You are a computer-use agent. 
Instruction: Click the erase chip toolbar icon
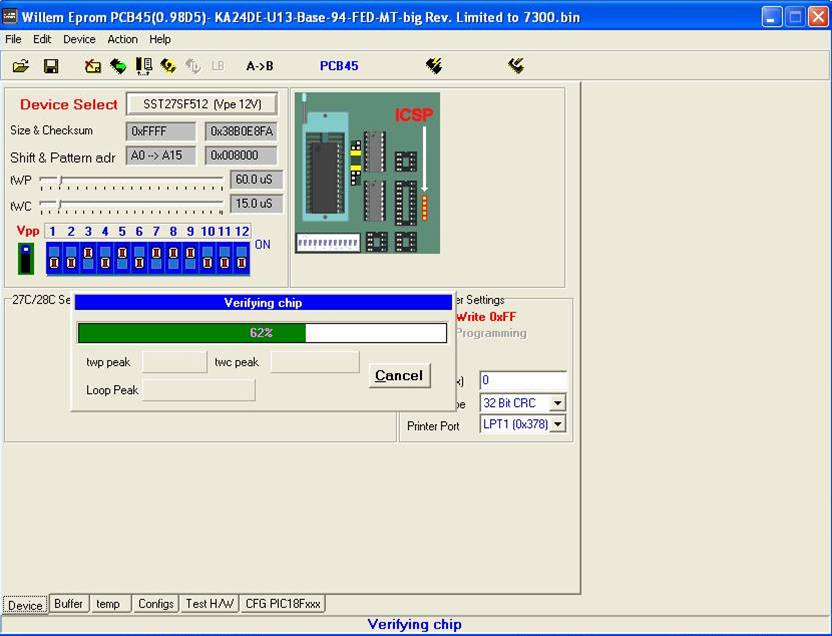[x=93, y=66]
